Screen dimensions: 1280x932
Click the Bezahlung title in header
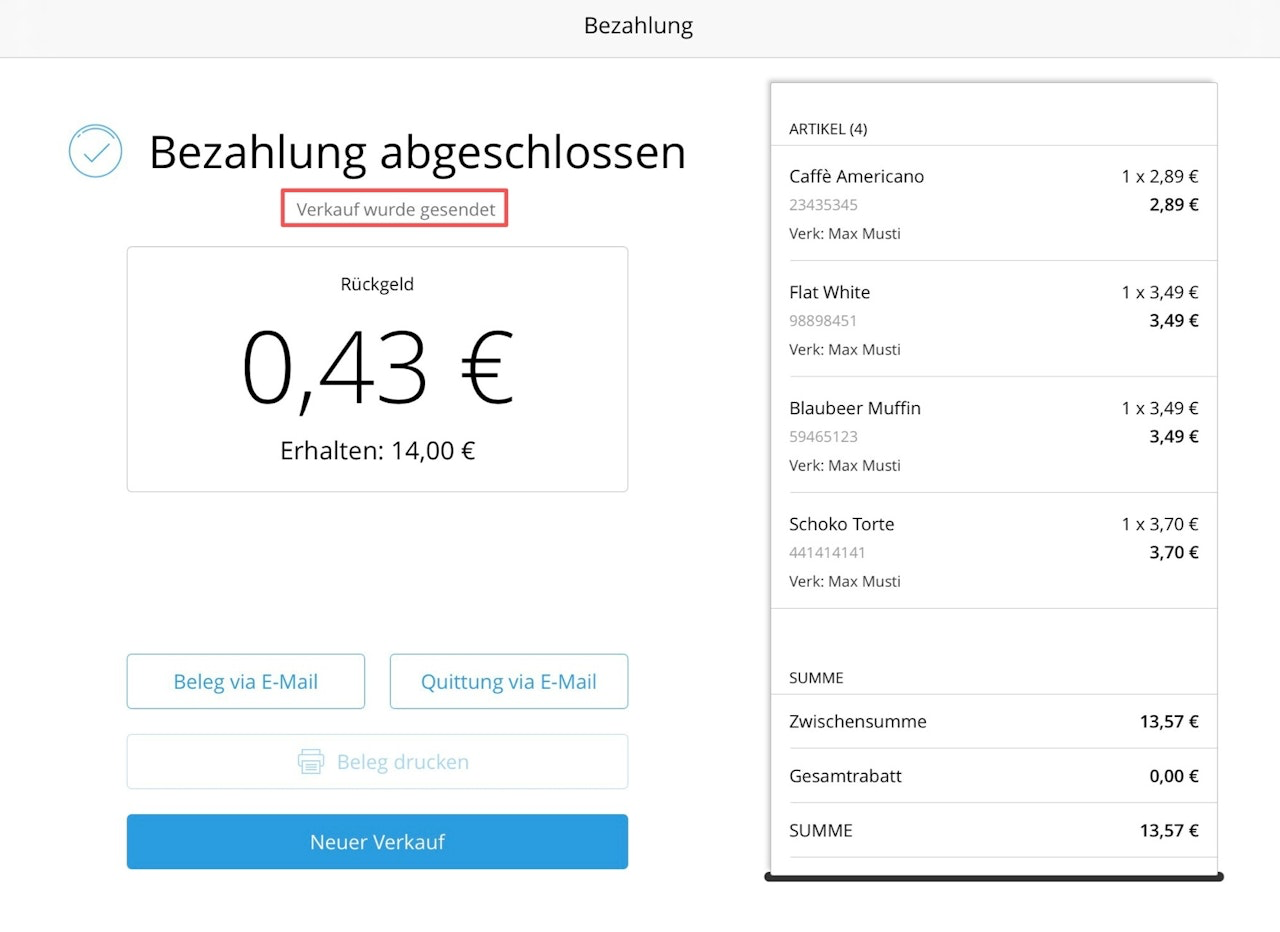638,26
